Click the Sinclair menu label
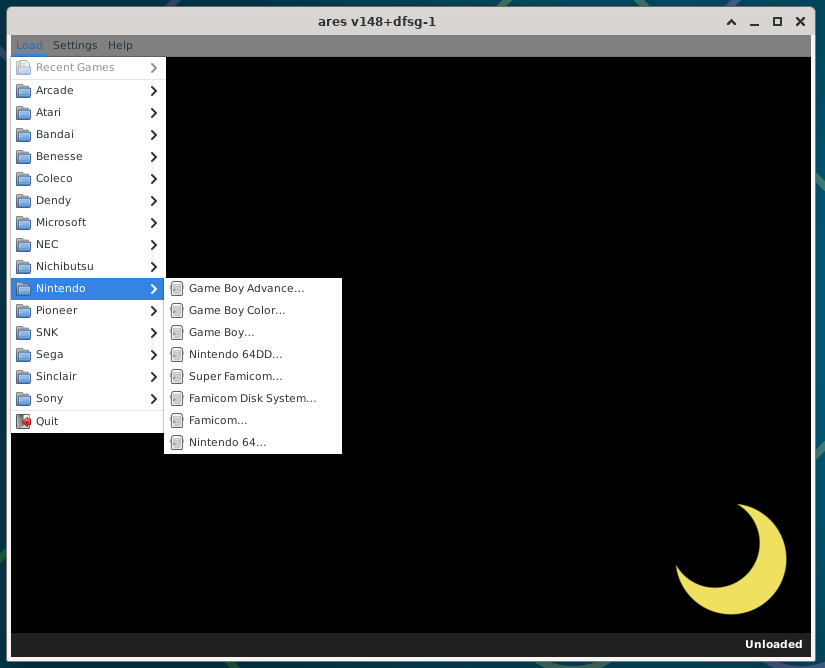 pyautogui.click(x=56, y=377)
